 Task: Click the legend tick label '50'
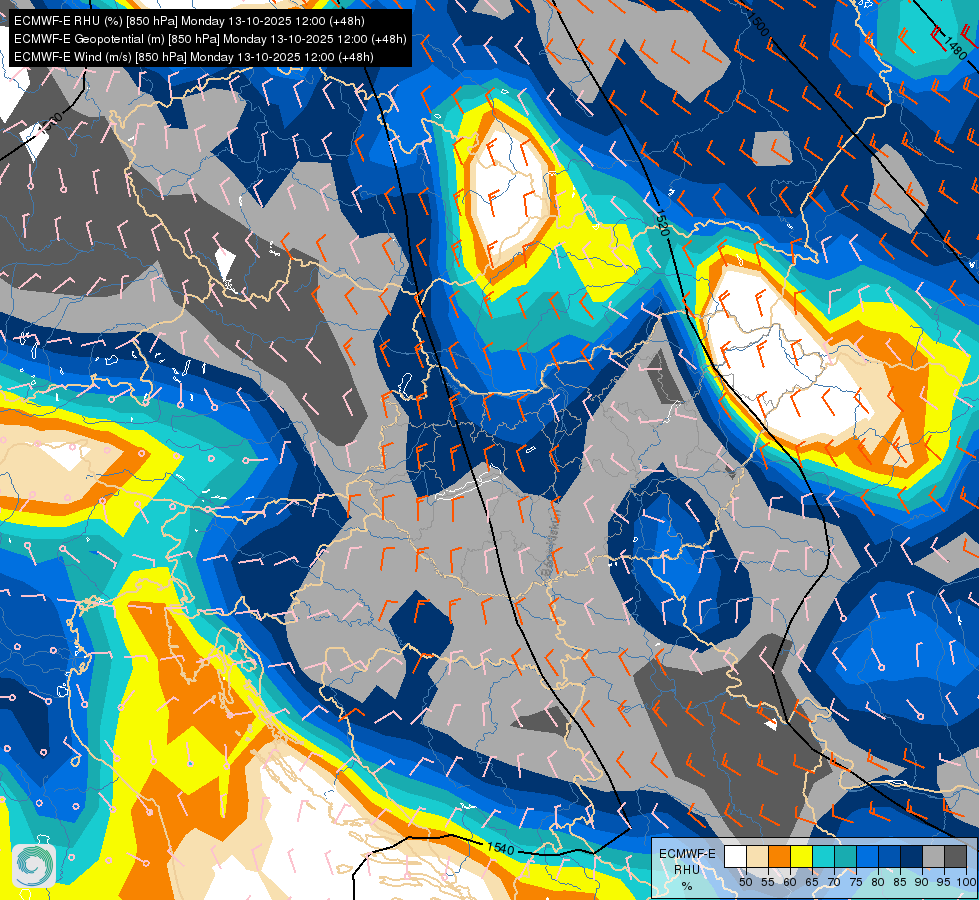(x=745, y=882)
